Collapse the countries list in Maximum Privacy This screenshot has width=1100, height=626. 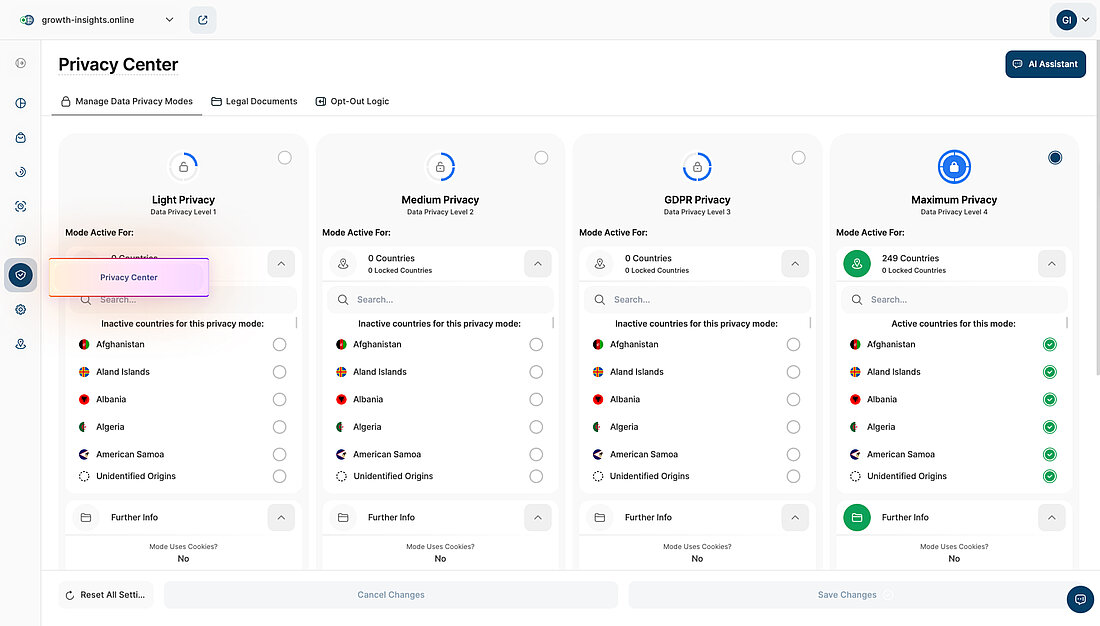pyautogui.click(x=1051, y=263)
